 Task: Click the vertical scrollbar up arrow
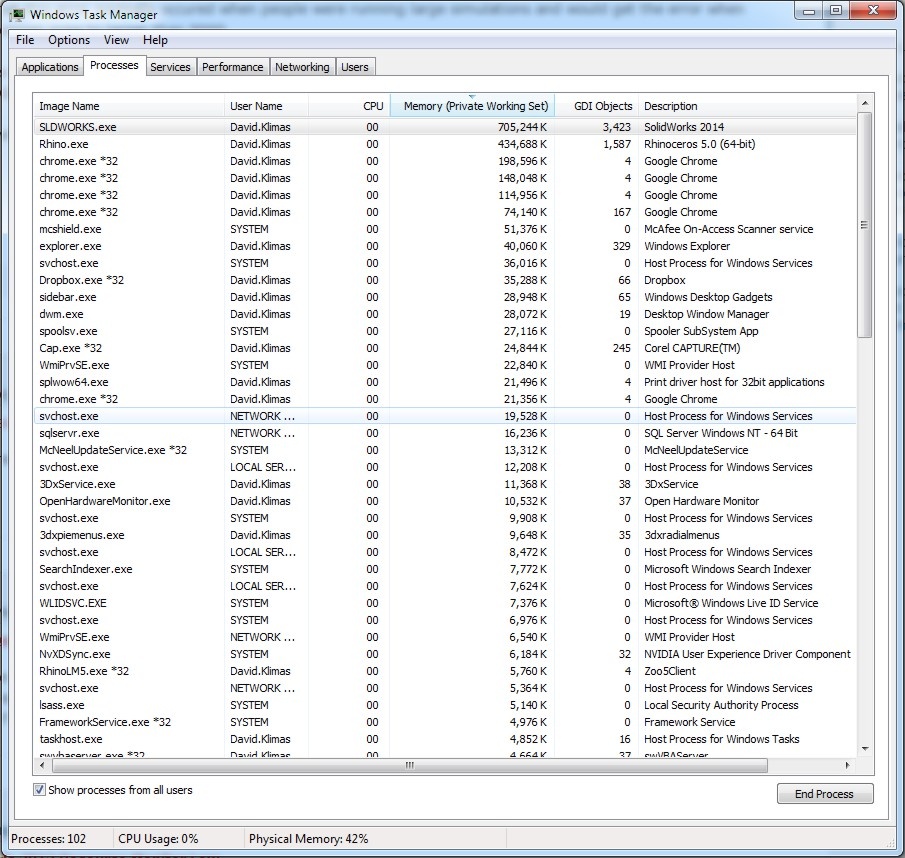[865, 103]
